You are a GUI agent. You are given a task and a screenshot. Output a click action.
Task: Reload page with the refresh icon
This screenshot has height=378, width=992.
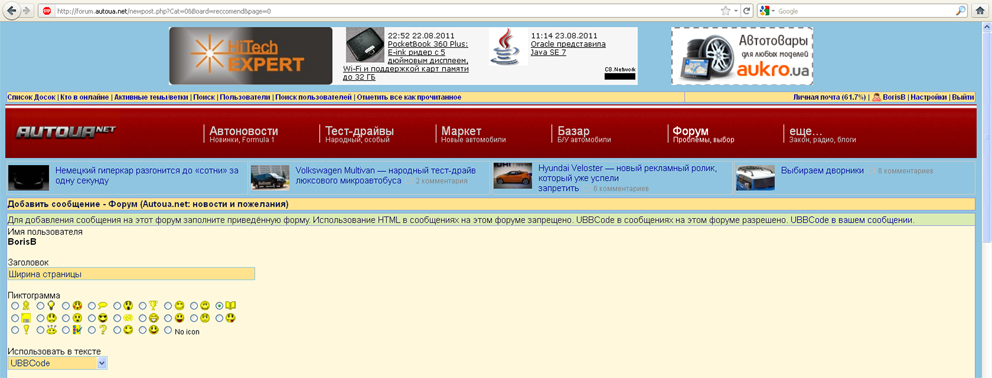[x=747, y=11]
